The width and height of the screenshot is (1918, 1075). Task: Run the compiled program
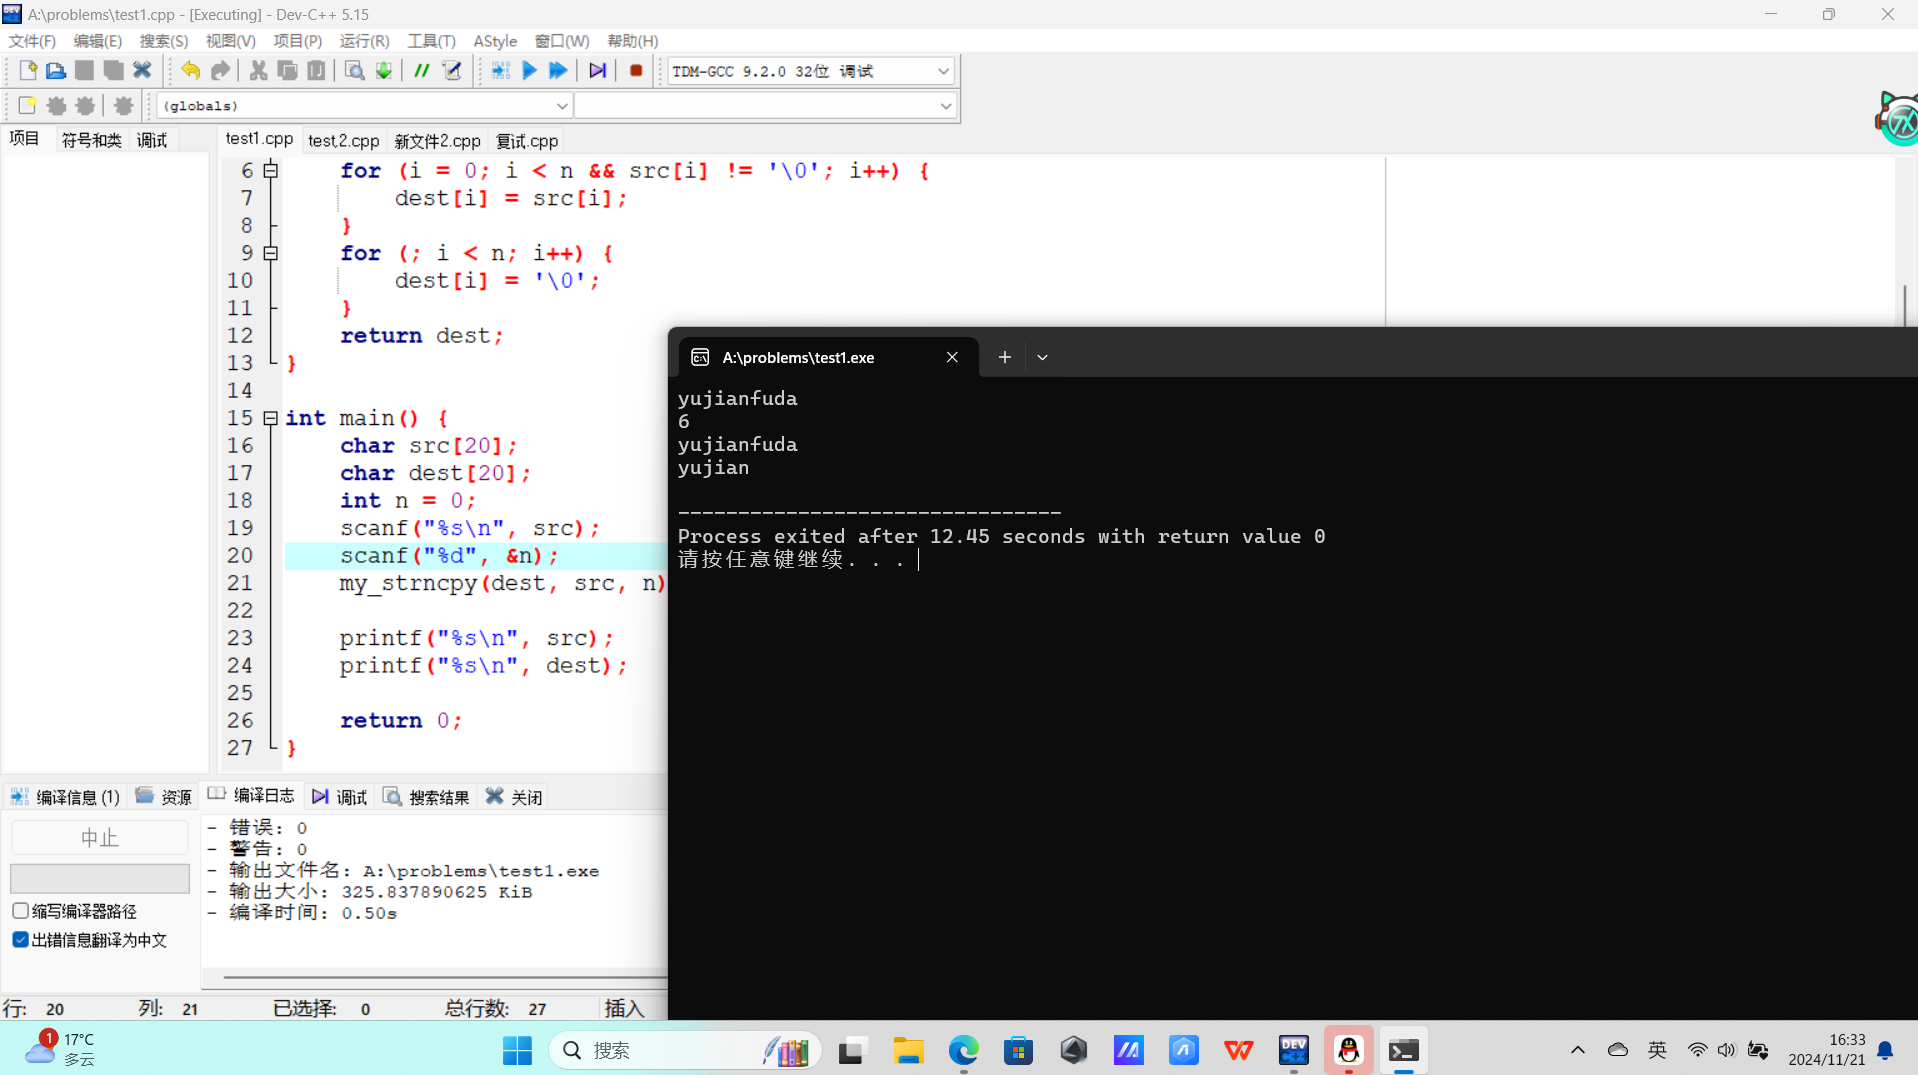[x=530, y=71]
